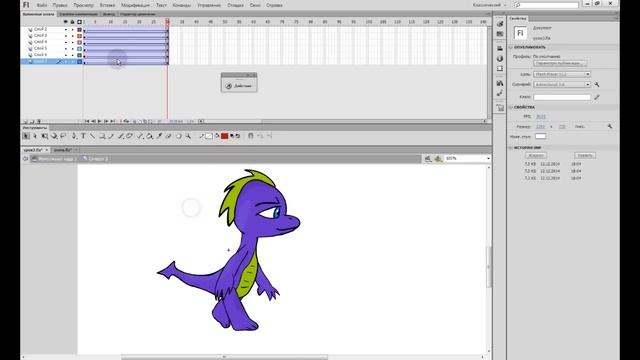Select the Zoom magnifier tool
Image resolution: width=640 pixels, height=360 pixels.
189,136
